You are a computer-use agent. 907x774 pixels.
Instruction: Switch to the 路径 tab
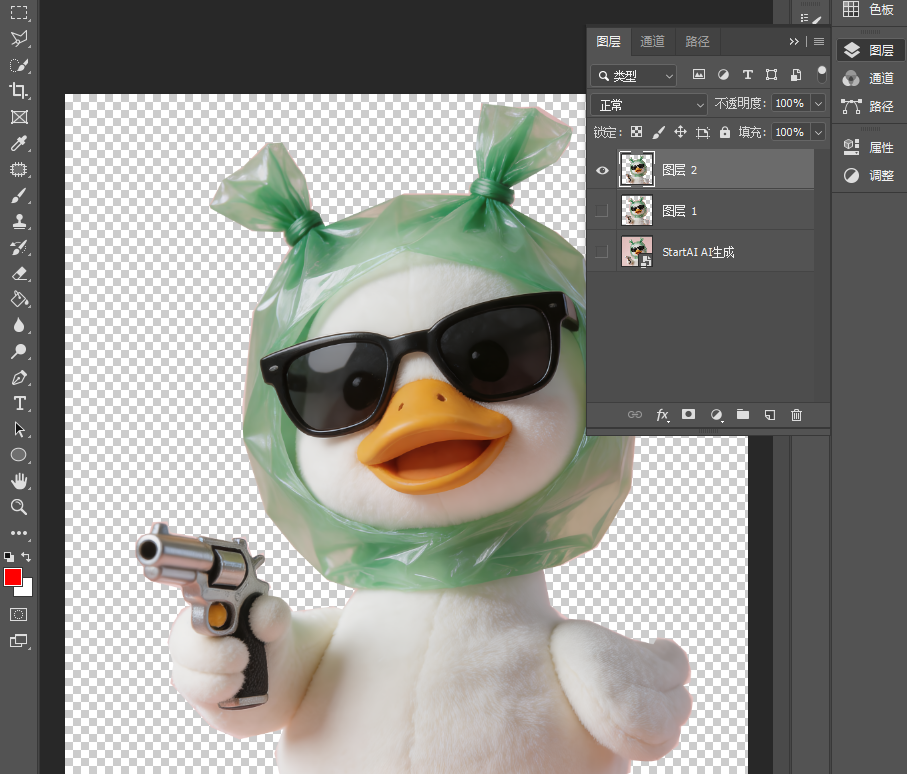click(x=697, y=42)
